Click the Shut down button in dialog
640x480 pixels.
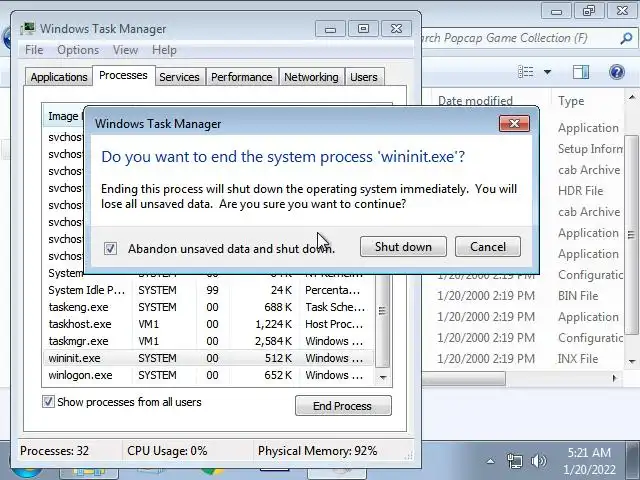[x=403, y=247]
